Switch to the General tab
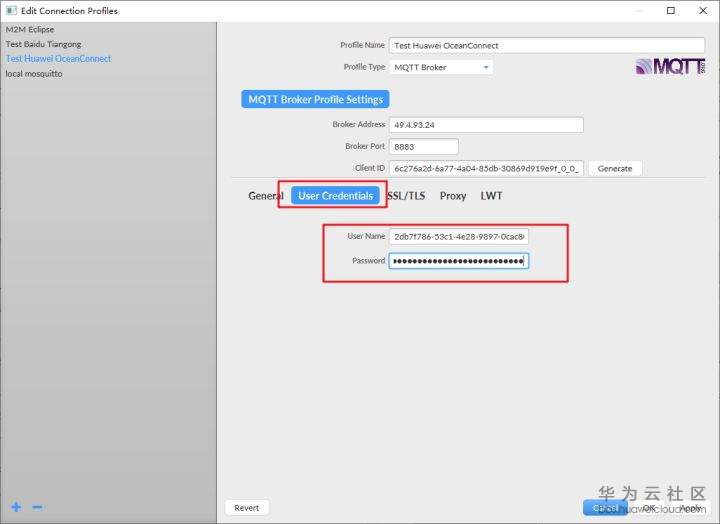The width and height of the screenshot is (720, 524). [x=266, y=196]
